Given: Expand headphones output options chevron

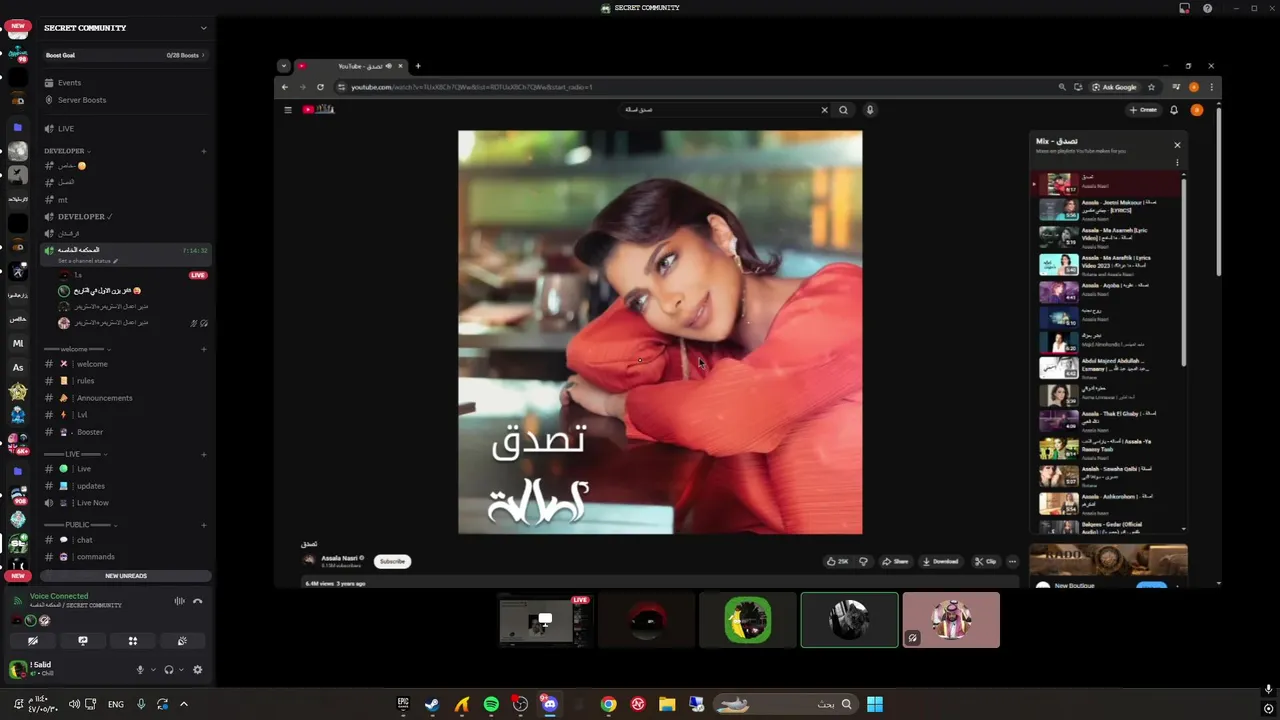Looking at the screenshot, I should pos(181,670).
